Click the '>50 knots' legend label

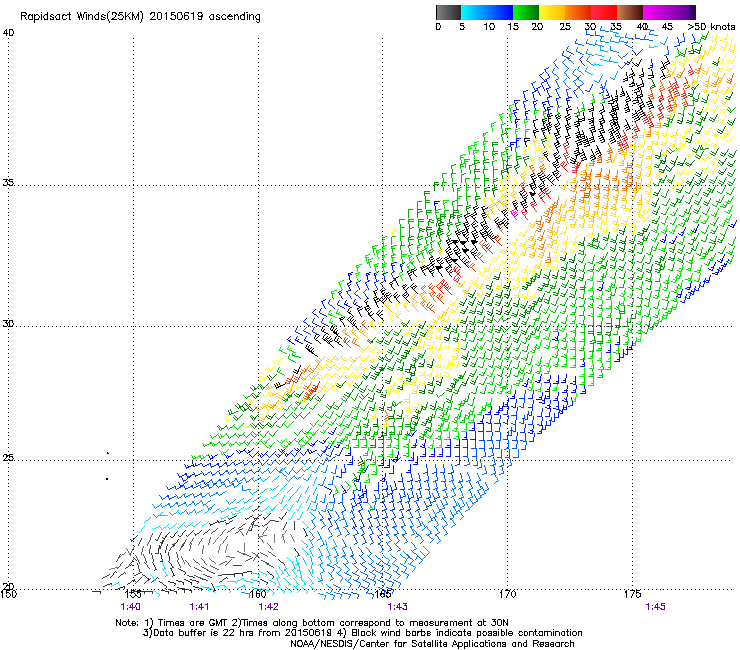712,27
